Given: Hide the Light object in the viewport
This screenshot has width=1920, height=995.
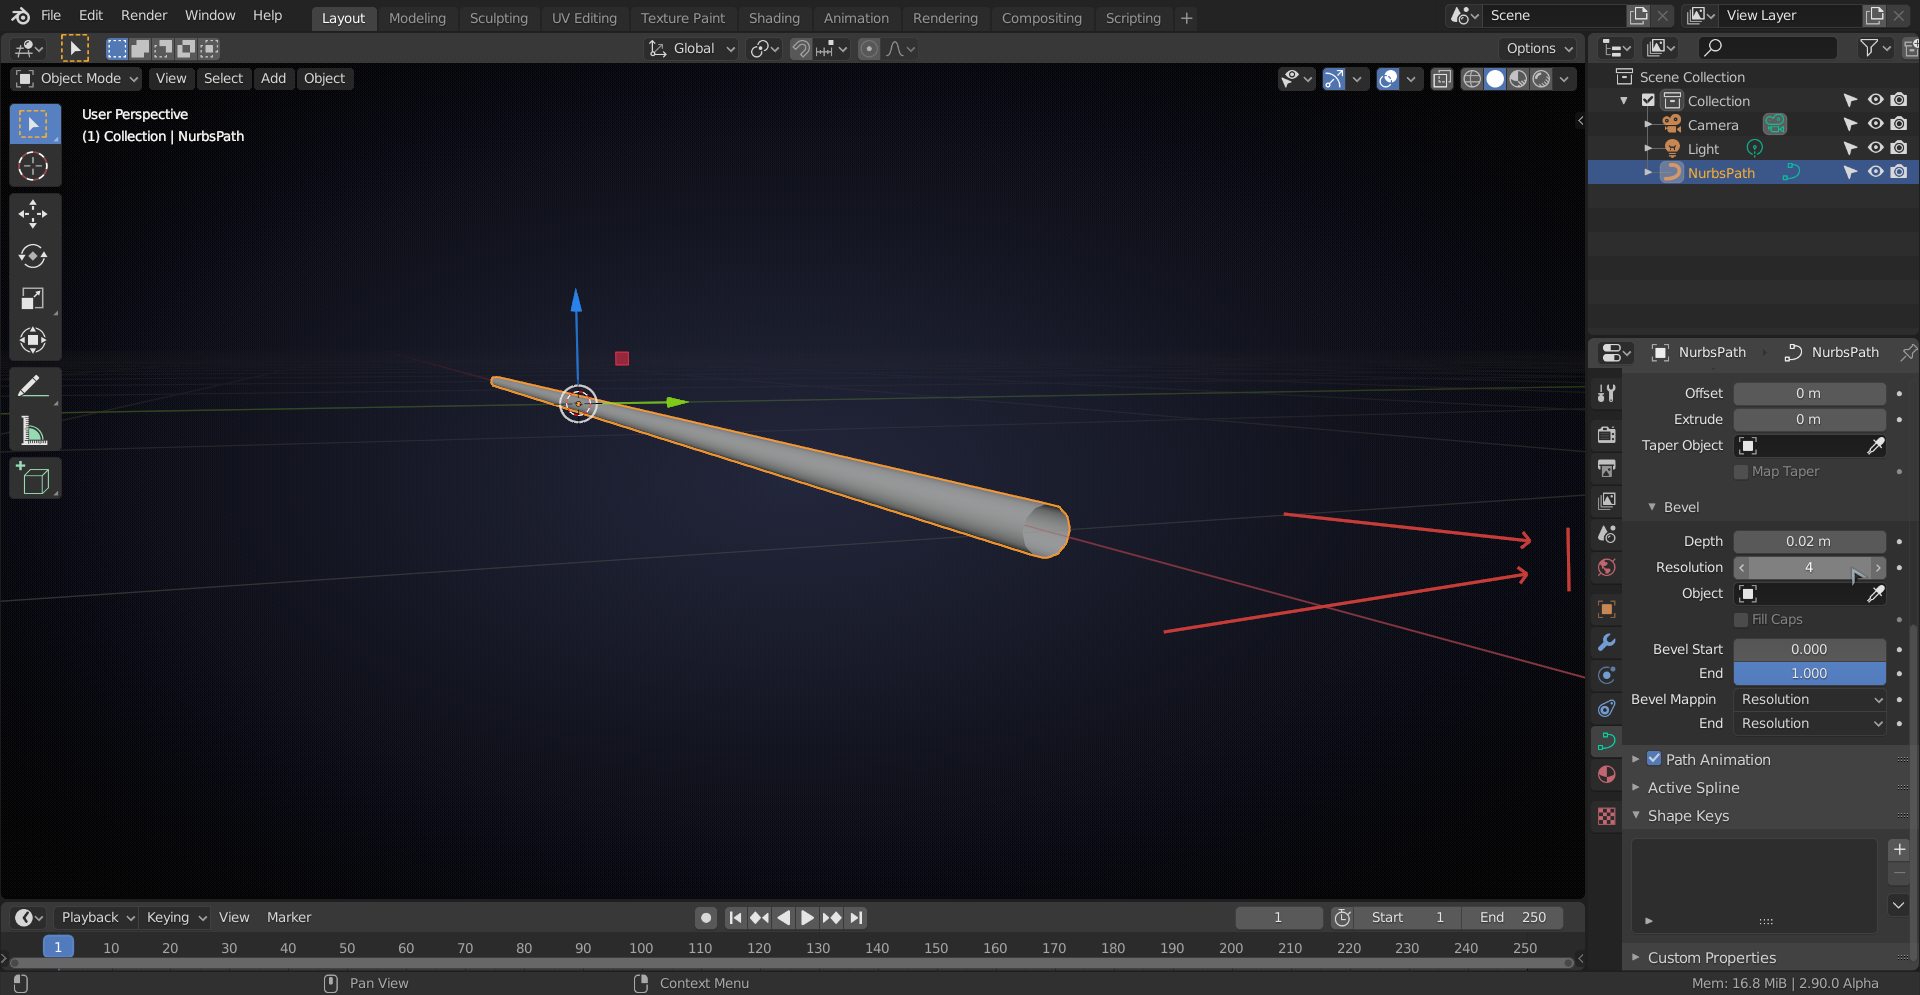Looking at the screenshot, I should click(x=1875, y=147).
